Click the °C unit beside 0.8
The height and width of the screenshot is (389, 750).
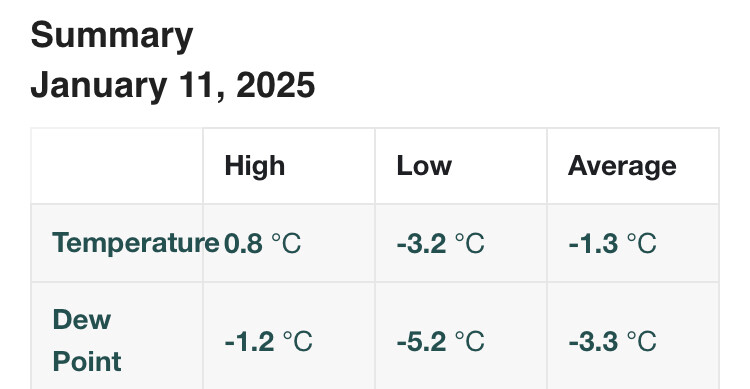(286, 244)
